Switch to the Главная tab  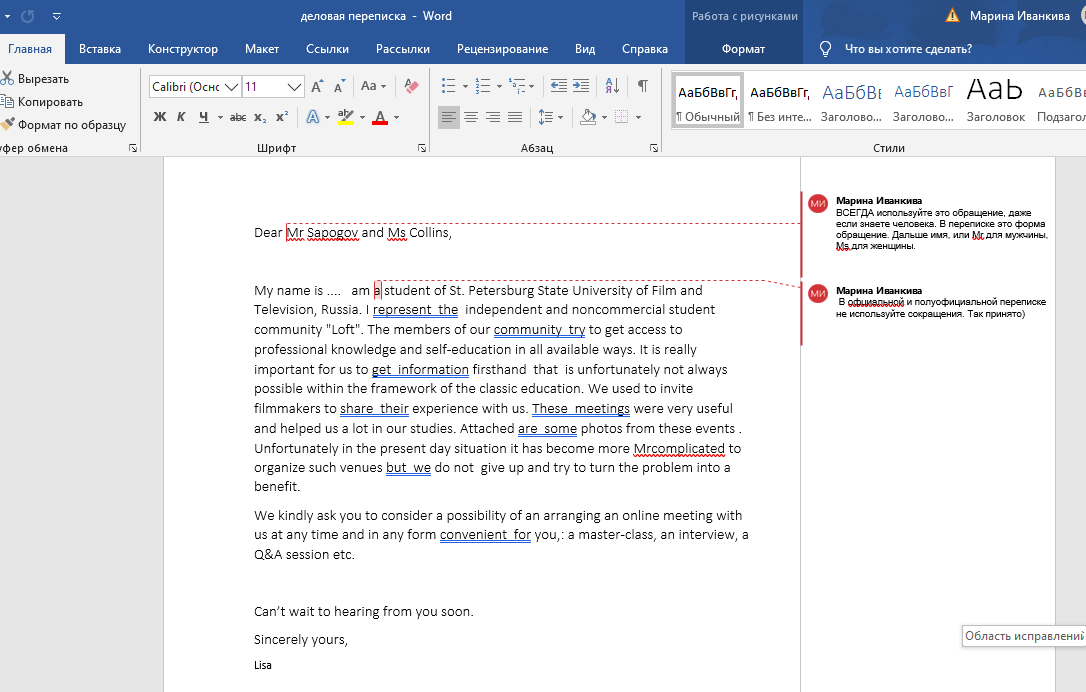(30, 49)
